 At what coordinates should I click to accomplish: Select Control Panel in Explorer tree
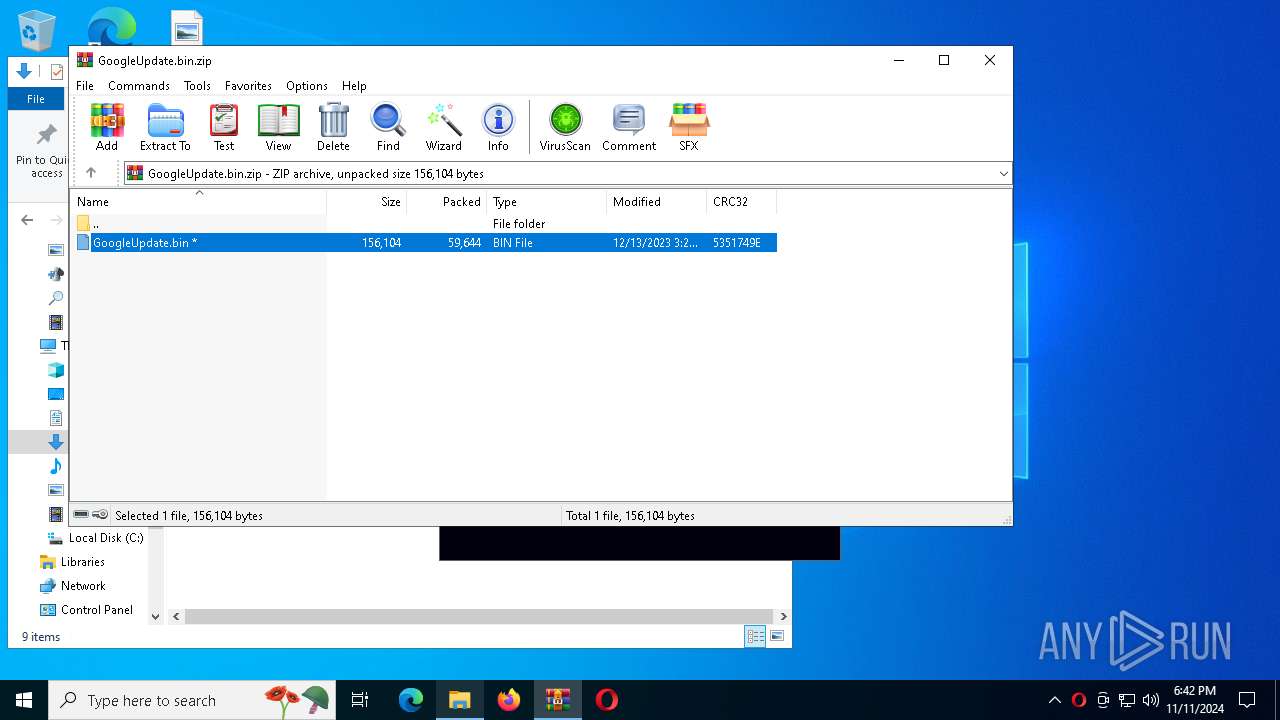(97, 610)
